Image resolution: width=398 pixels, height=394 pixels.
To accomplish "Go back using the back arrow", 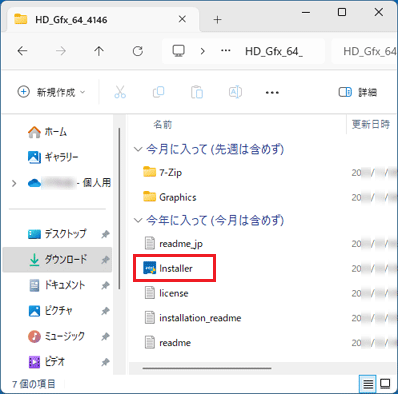I will click(23, 51).
